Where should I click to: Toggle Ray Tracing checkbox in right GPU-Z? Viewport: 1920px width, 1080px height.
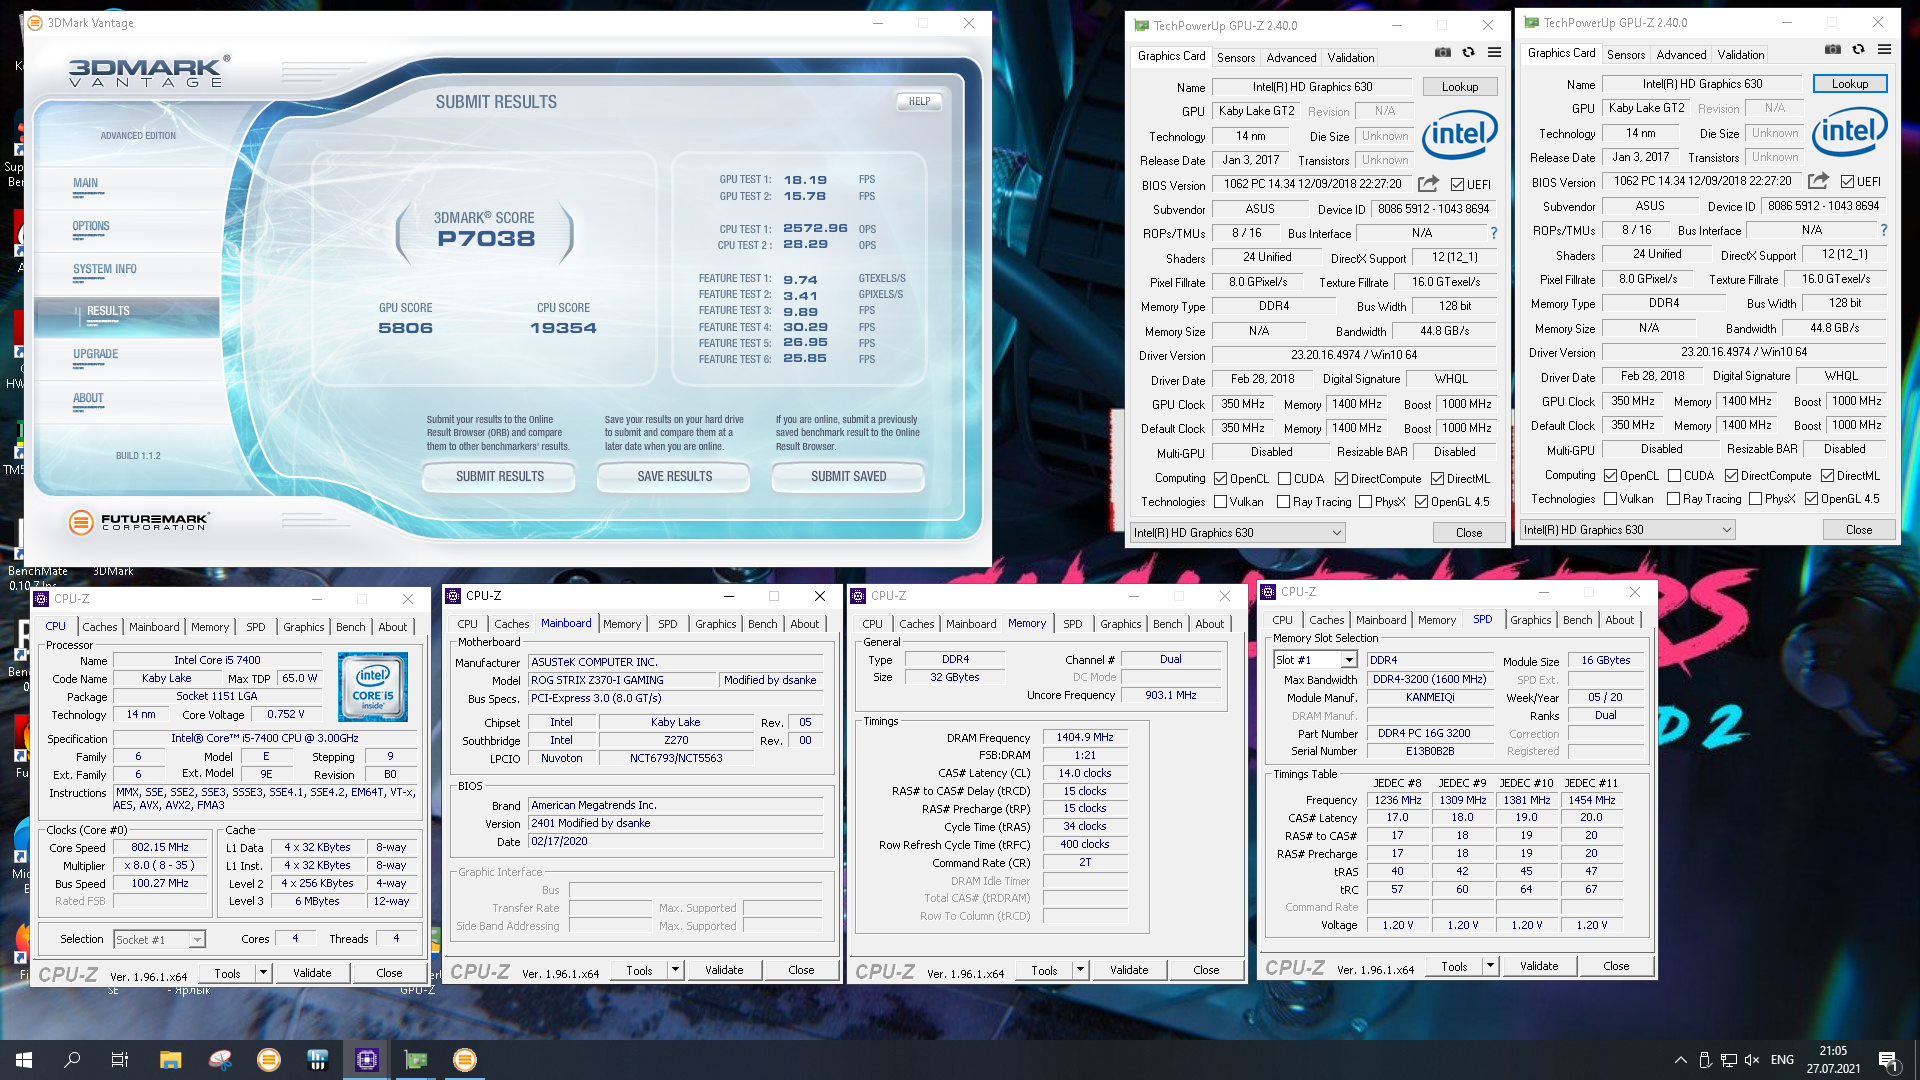click(1673, 499)
